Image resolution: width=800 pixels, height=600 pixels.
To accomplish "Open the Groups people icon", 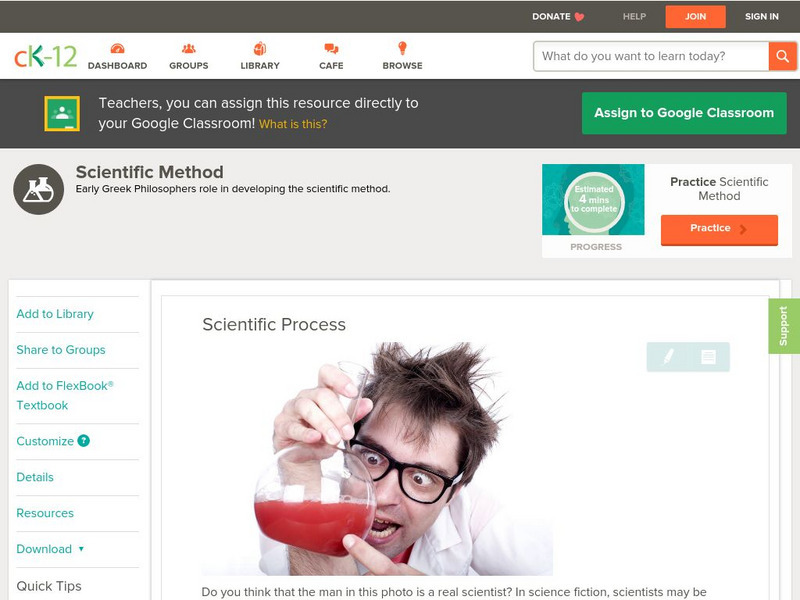I will (189, 48).
